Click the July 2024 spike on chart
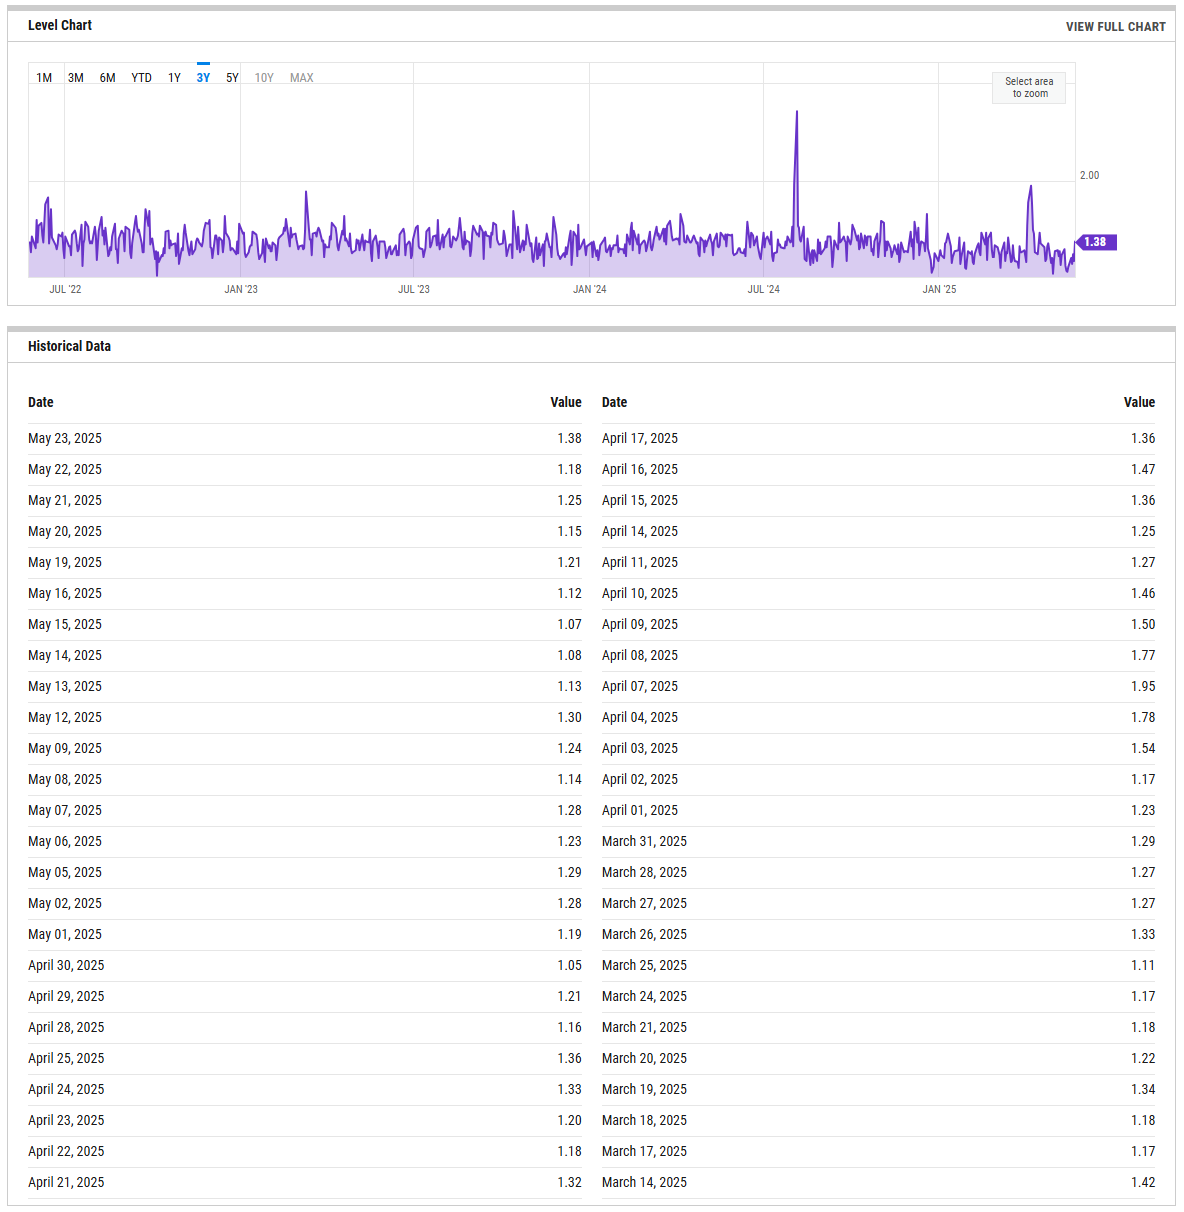1184x1212 pixels. (797, 112)
